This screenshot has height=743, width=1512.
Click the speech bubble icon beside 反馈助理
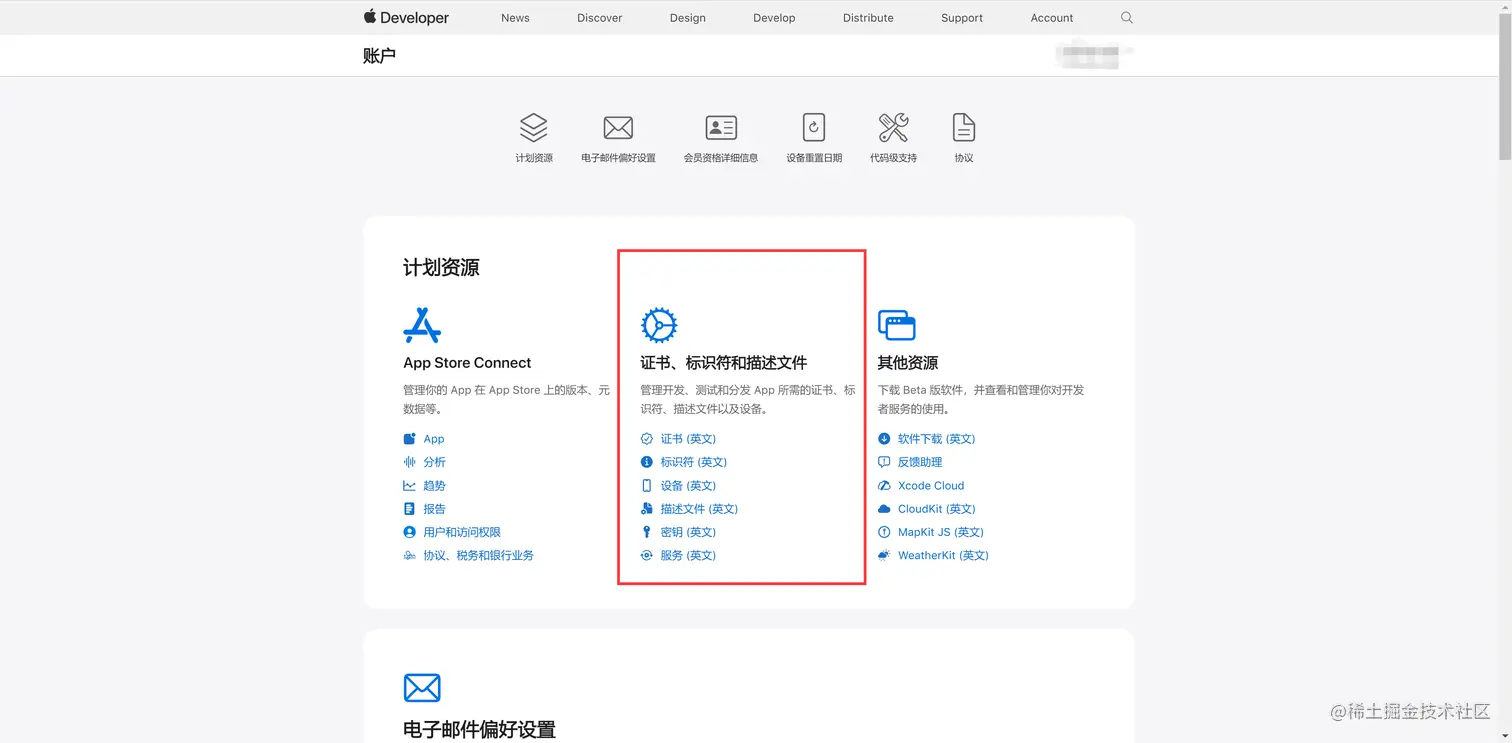click(884, 462)
